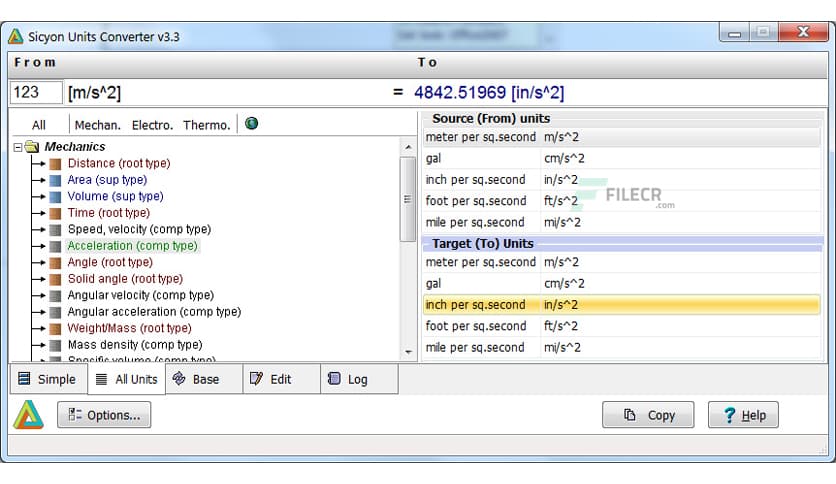The height and width of the screenshot is (484, 836).
Task: Select Volume (sup type) in tree
Action: tap(115, 196)
